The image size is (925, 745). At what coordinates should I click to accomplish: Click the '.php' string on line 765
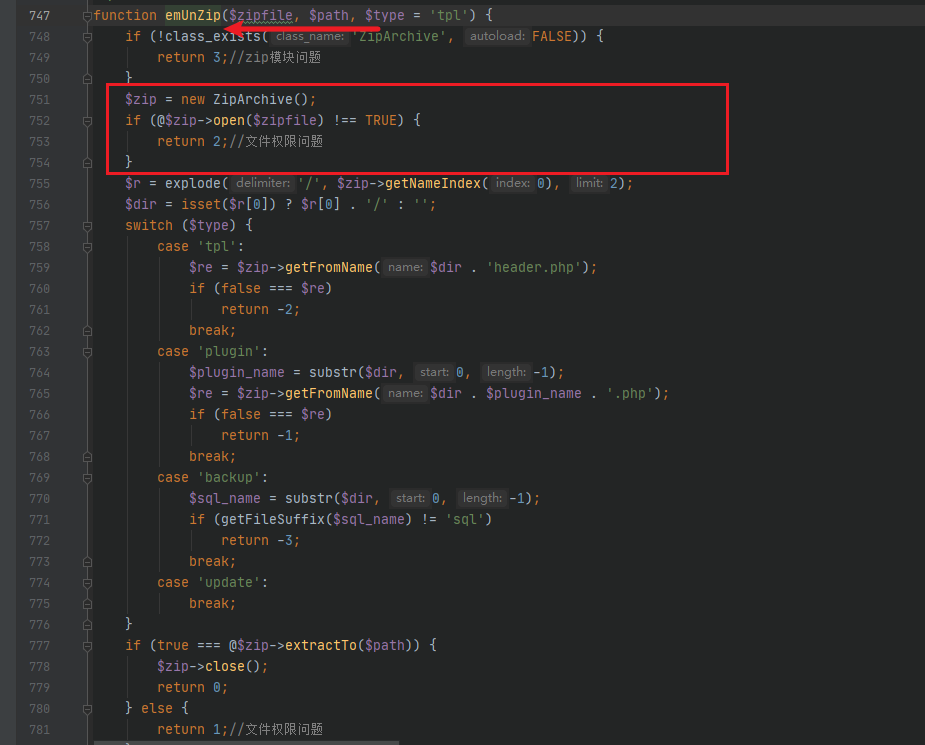pos(629,394)
